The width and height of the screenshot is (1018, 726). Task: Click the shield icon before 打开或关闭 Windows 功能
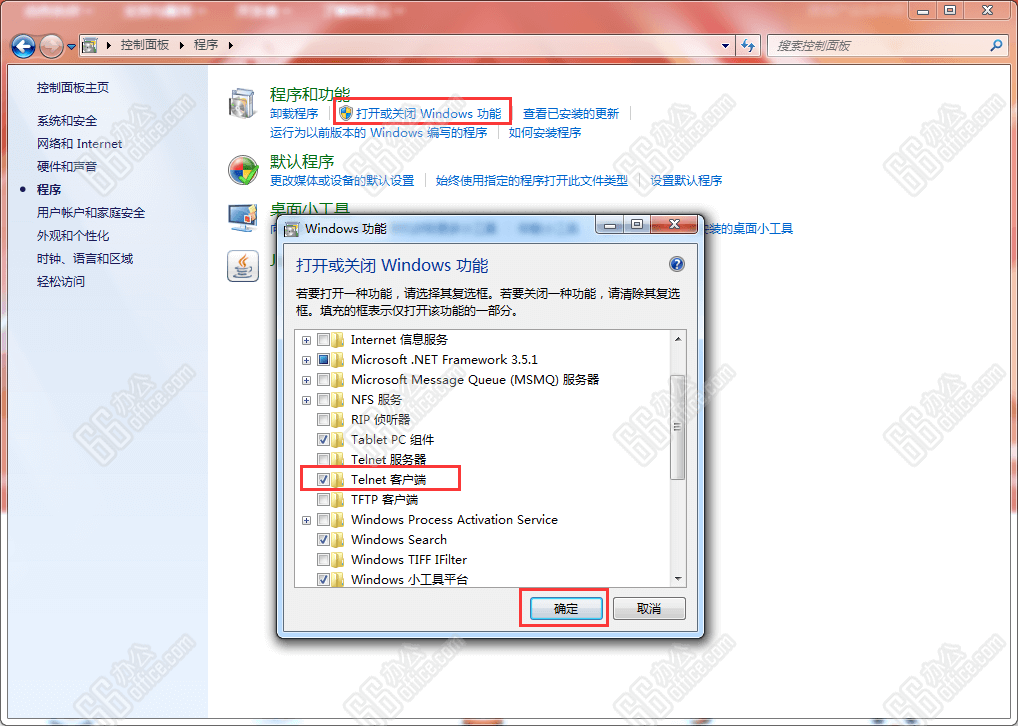point(346,113)
